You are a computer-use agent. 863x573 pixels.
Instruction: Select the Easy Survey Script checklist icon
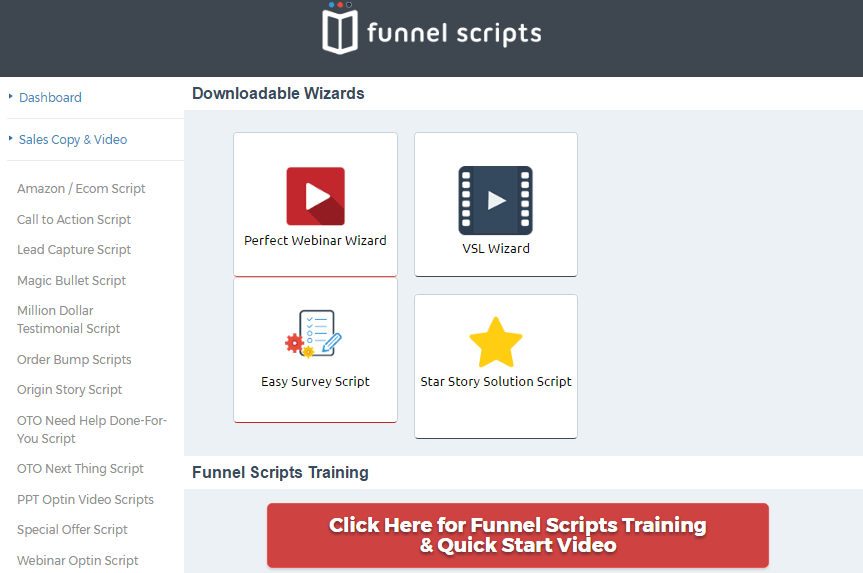pyautogui.click(x=313, y=334)
